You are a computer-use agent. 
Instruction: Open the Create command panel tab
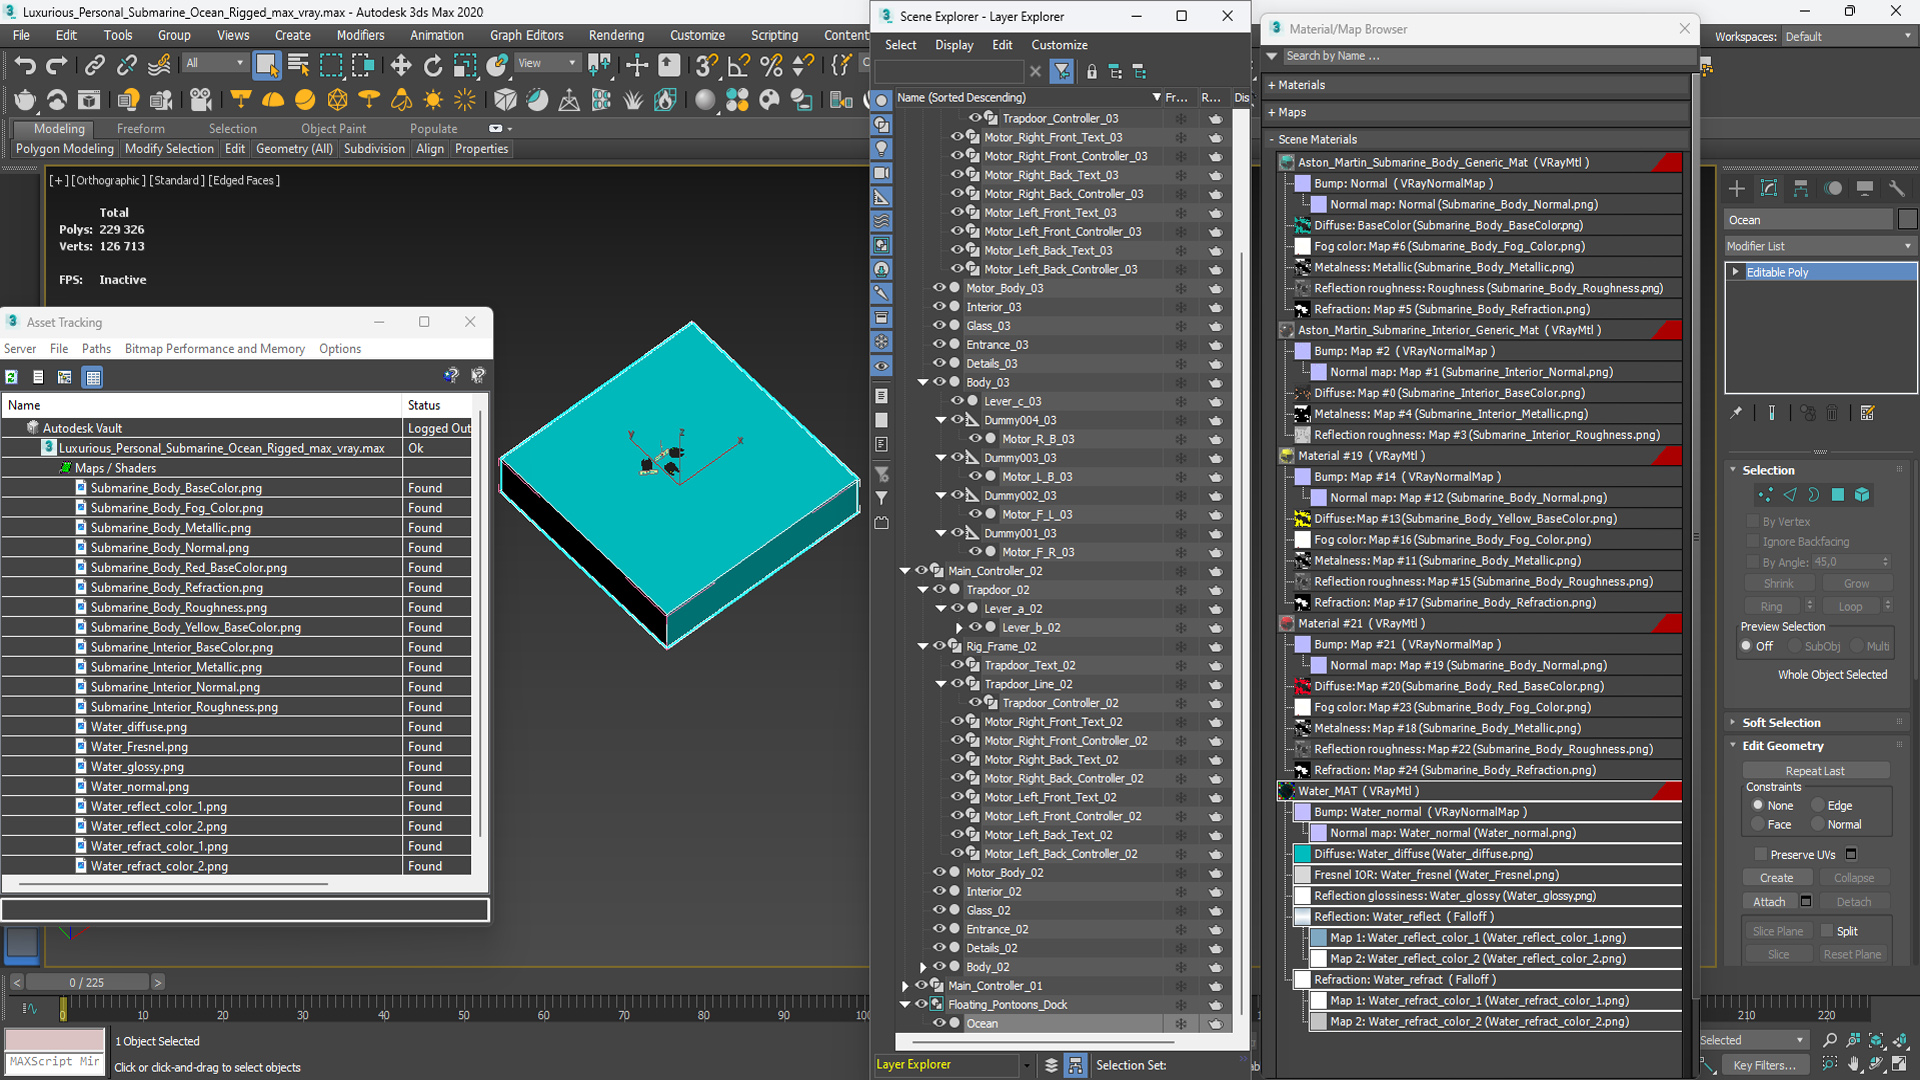[1737, 188]
